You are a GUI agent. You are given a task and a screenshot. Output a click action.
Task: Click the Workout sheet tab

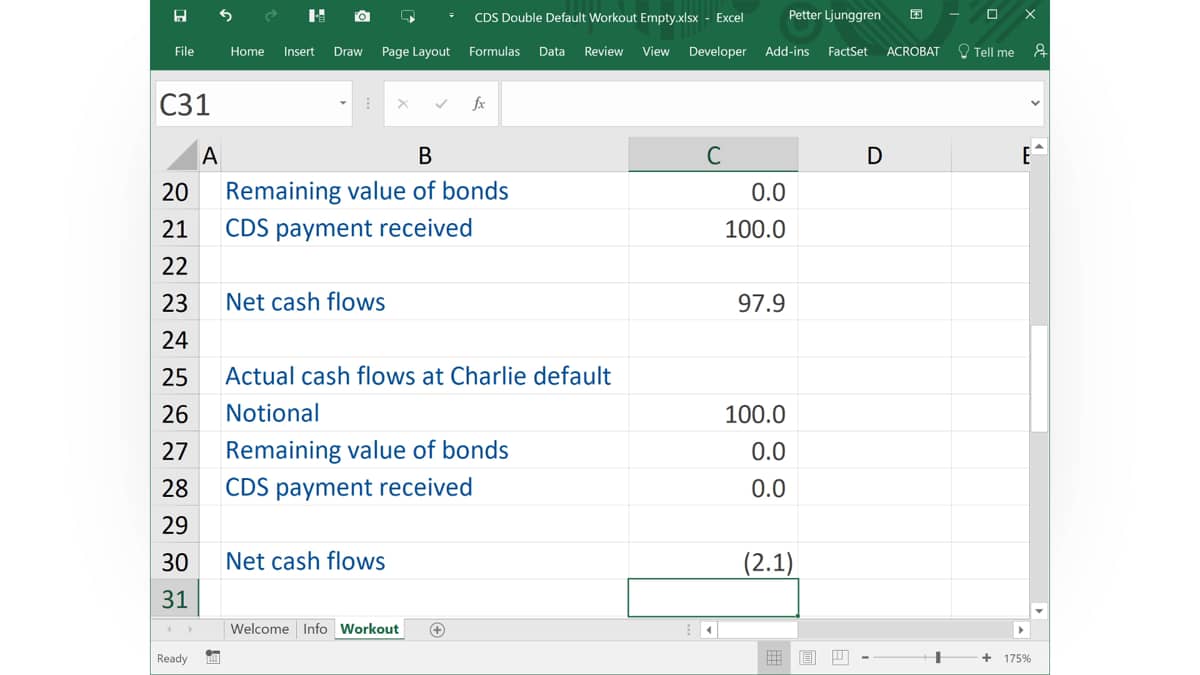click(370, 629)
